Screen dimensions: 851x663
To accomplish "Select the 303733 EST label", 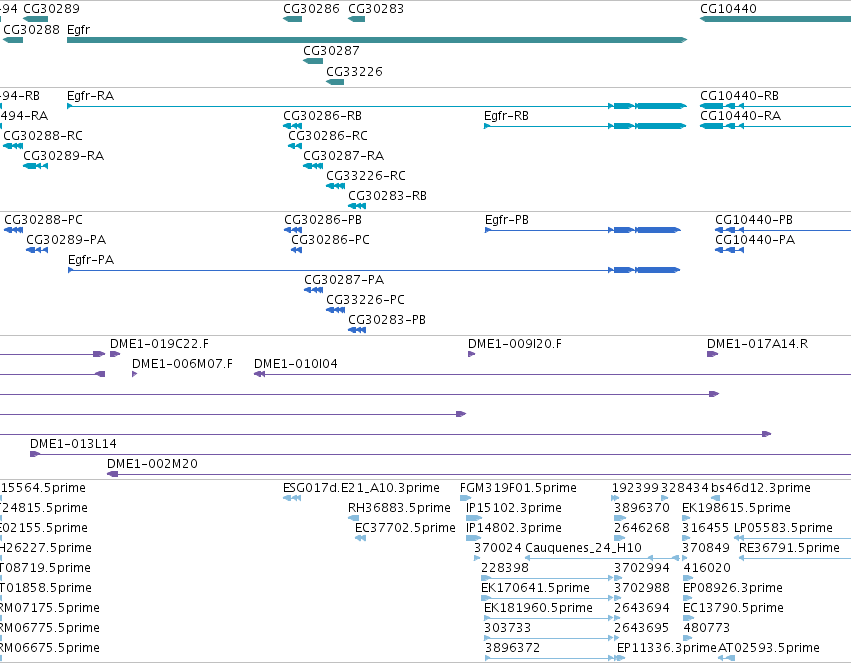I will pos(507,628).
